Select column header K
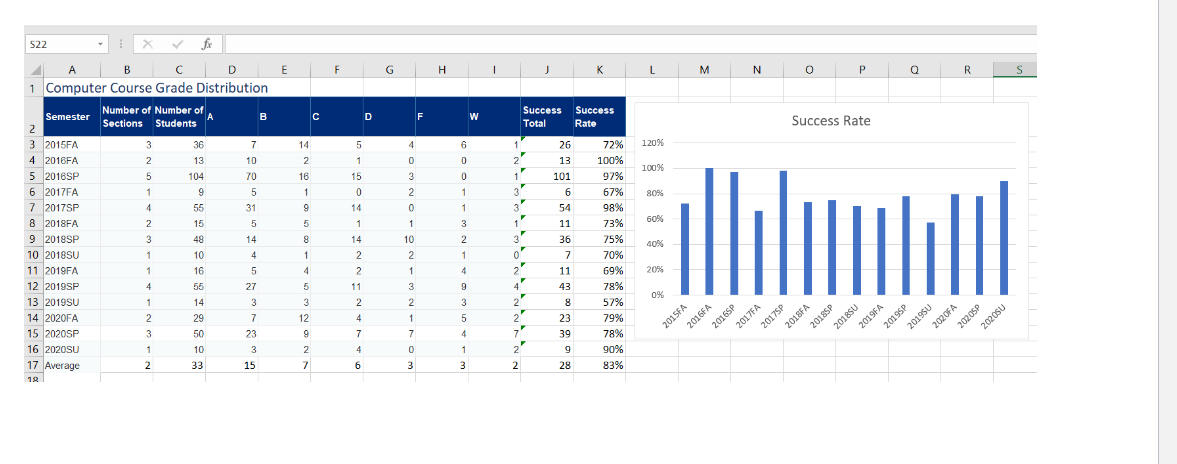Screen dimensions: 1177x464 [x=599, y=70]
